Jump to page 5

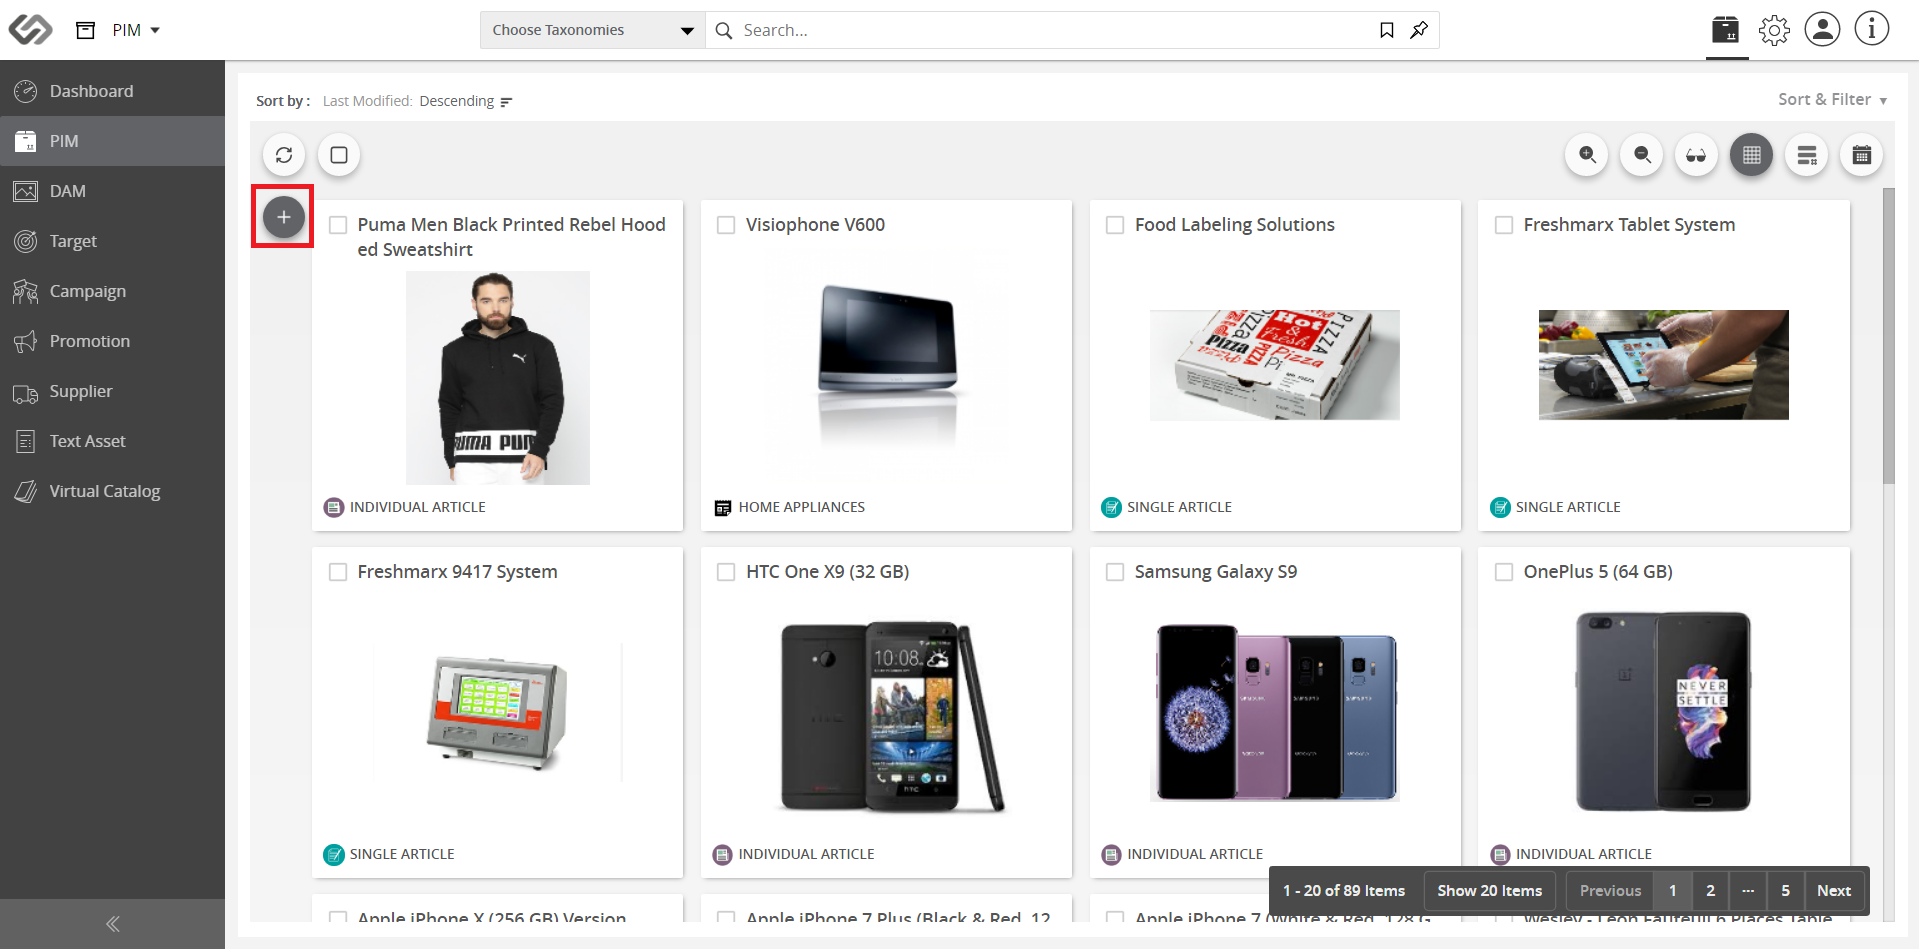[1785, 890]
